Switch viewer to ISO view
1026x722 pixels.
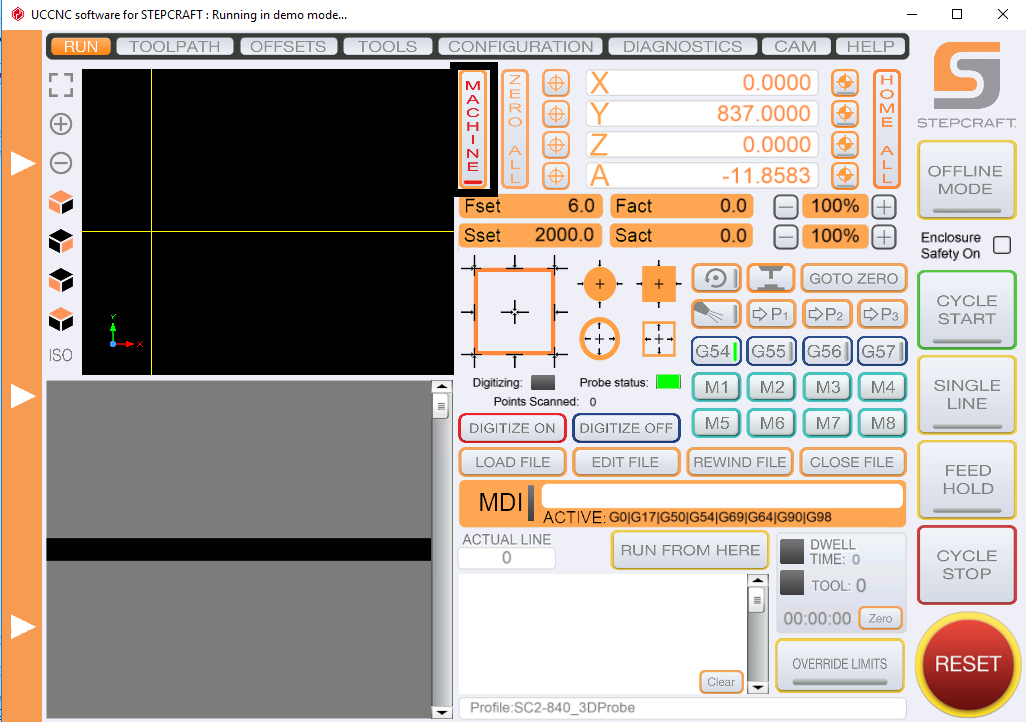tap(60, 355)
